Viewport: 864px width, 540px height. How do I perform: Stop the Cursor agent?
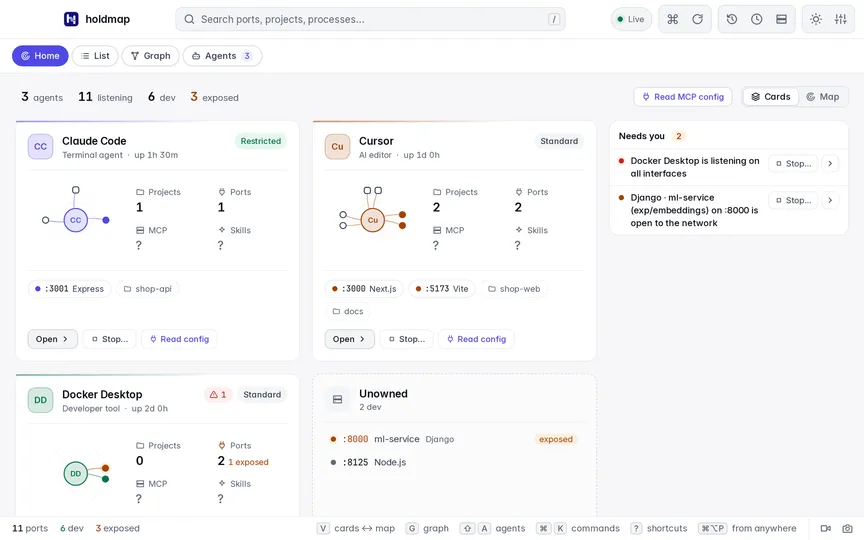tap(407, 339)
